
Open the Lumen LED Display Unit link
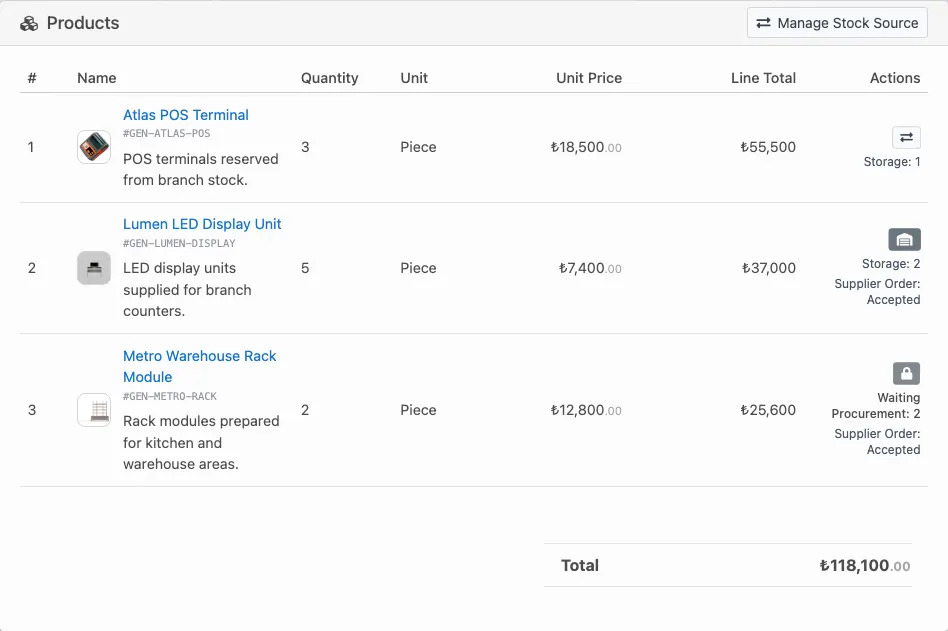pos(202,224)
